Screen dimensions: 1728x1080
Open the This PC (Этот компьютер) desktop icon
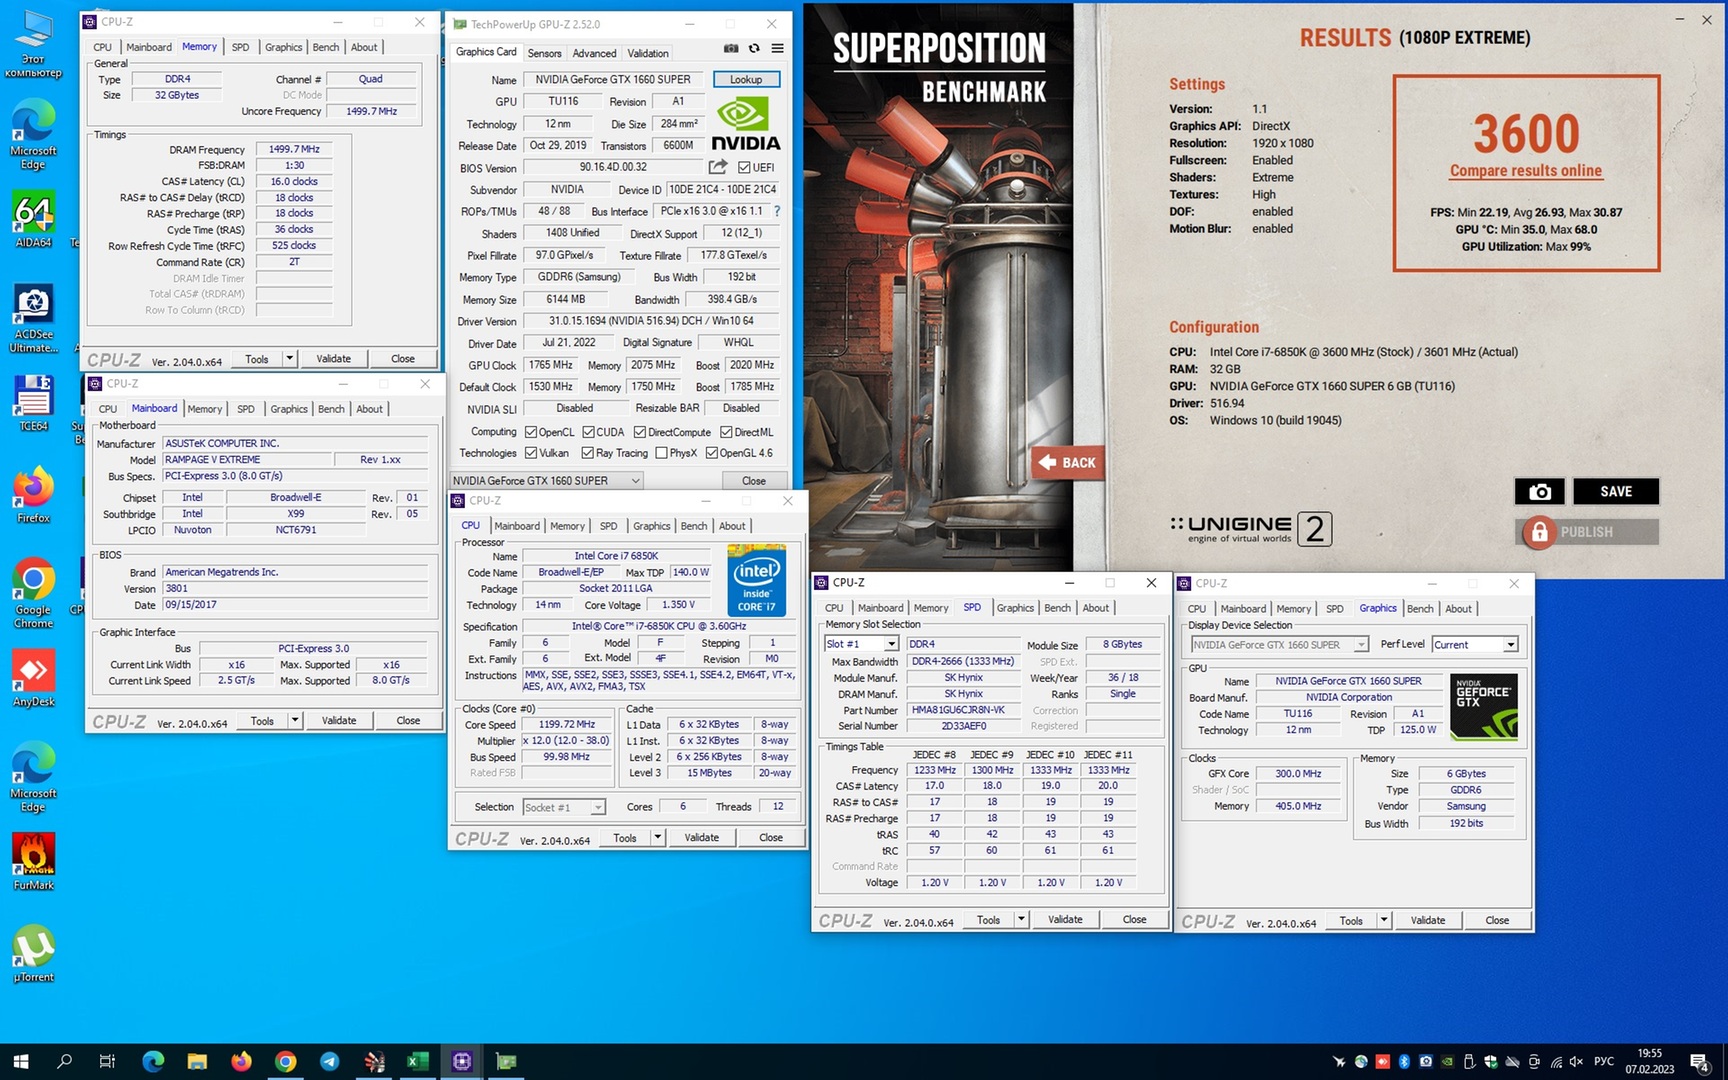33,44
